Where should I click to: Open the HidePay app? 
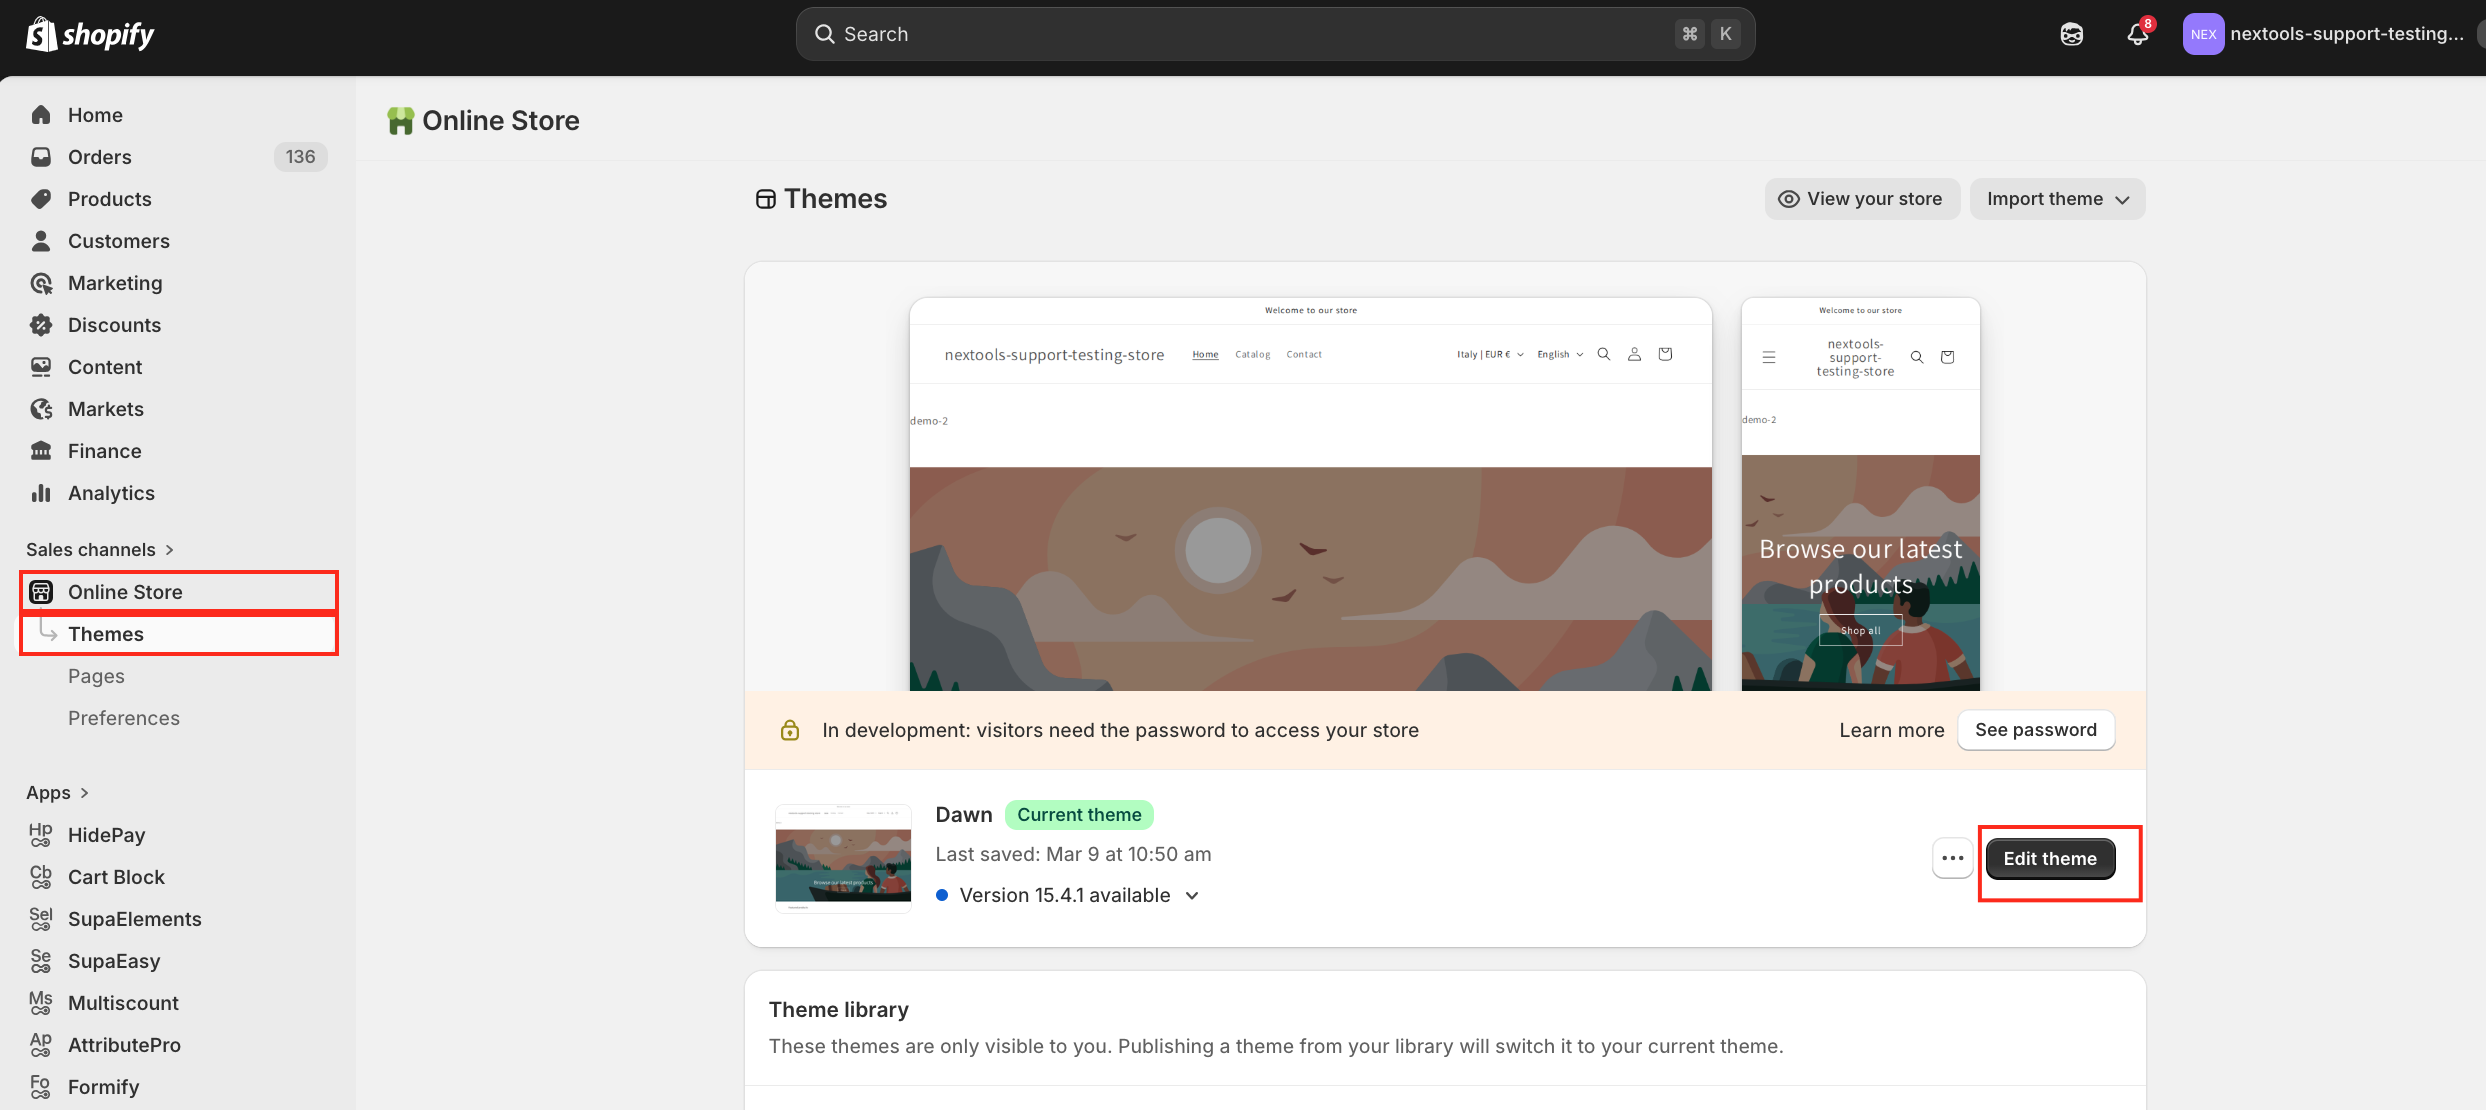(106, 835)
